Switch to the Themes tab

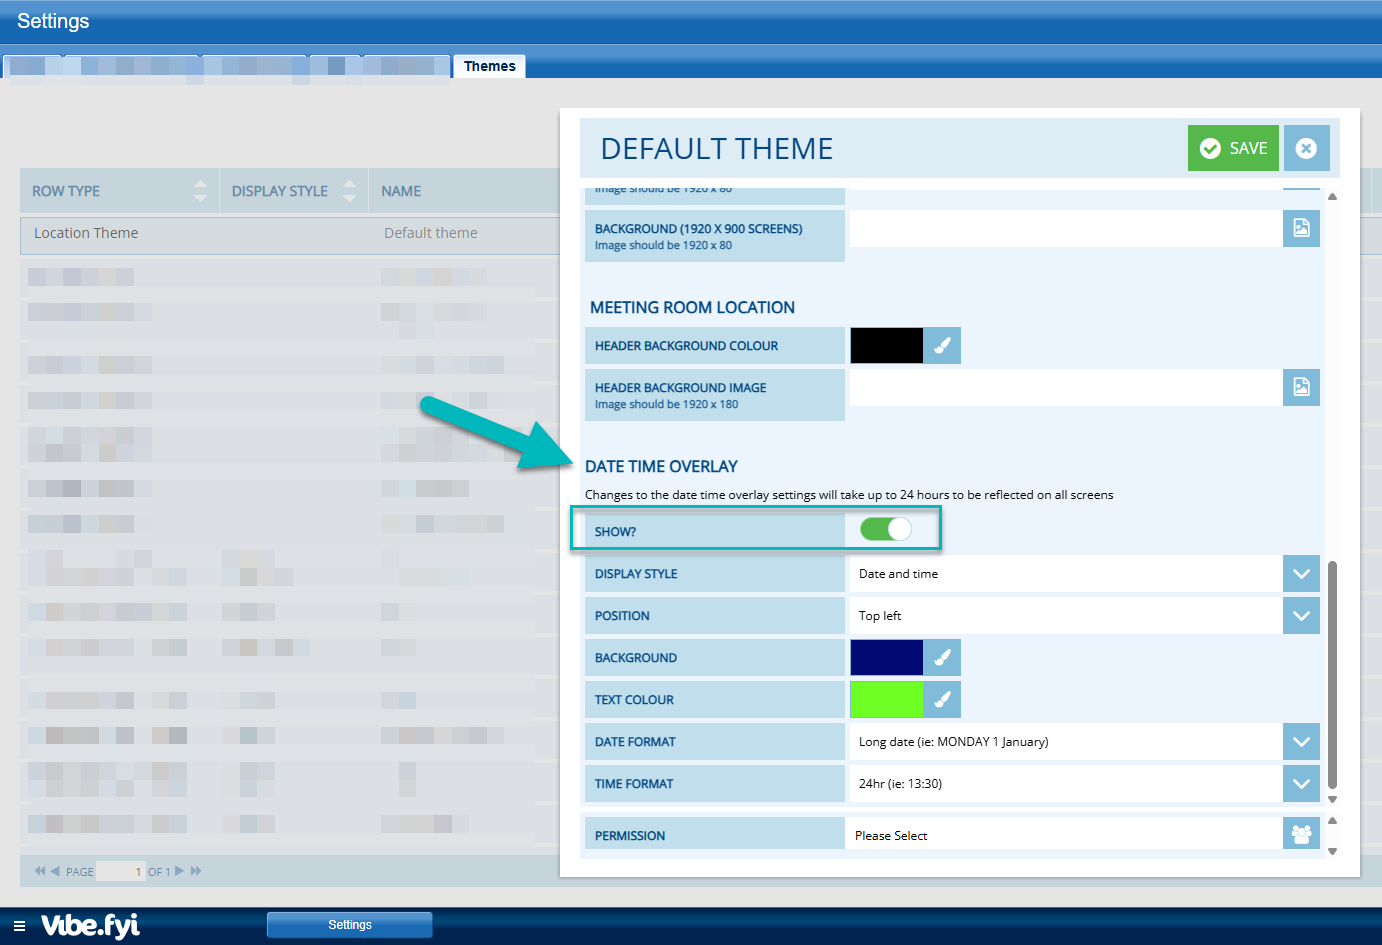(489, 66)
